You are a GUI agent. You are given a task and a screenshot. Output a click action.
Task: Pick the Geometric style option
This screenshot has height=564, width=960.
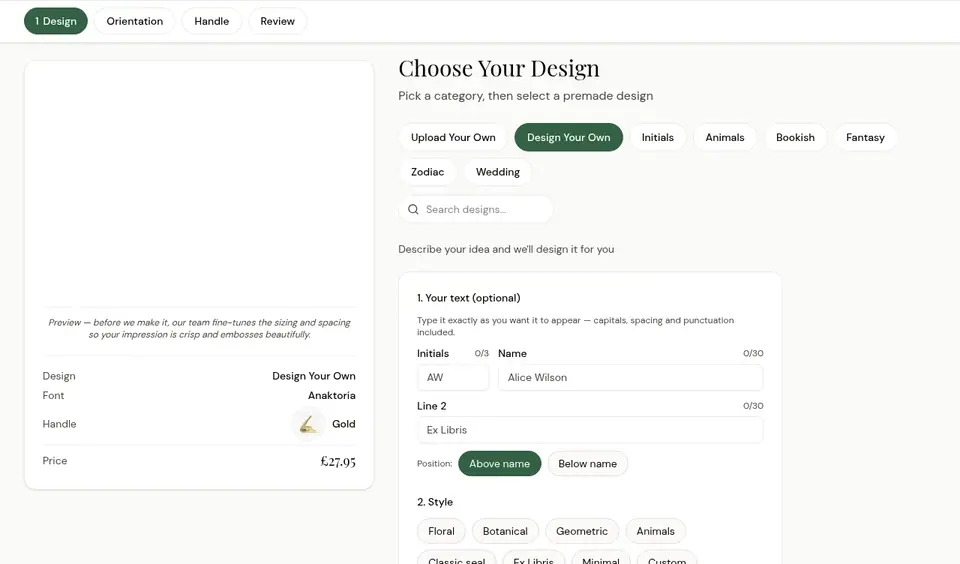tap(582, 531)
